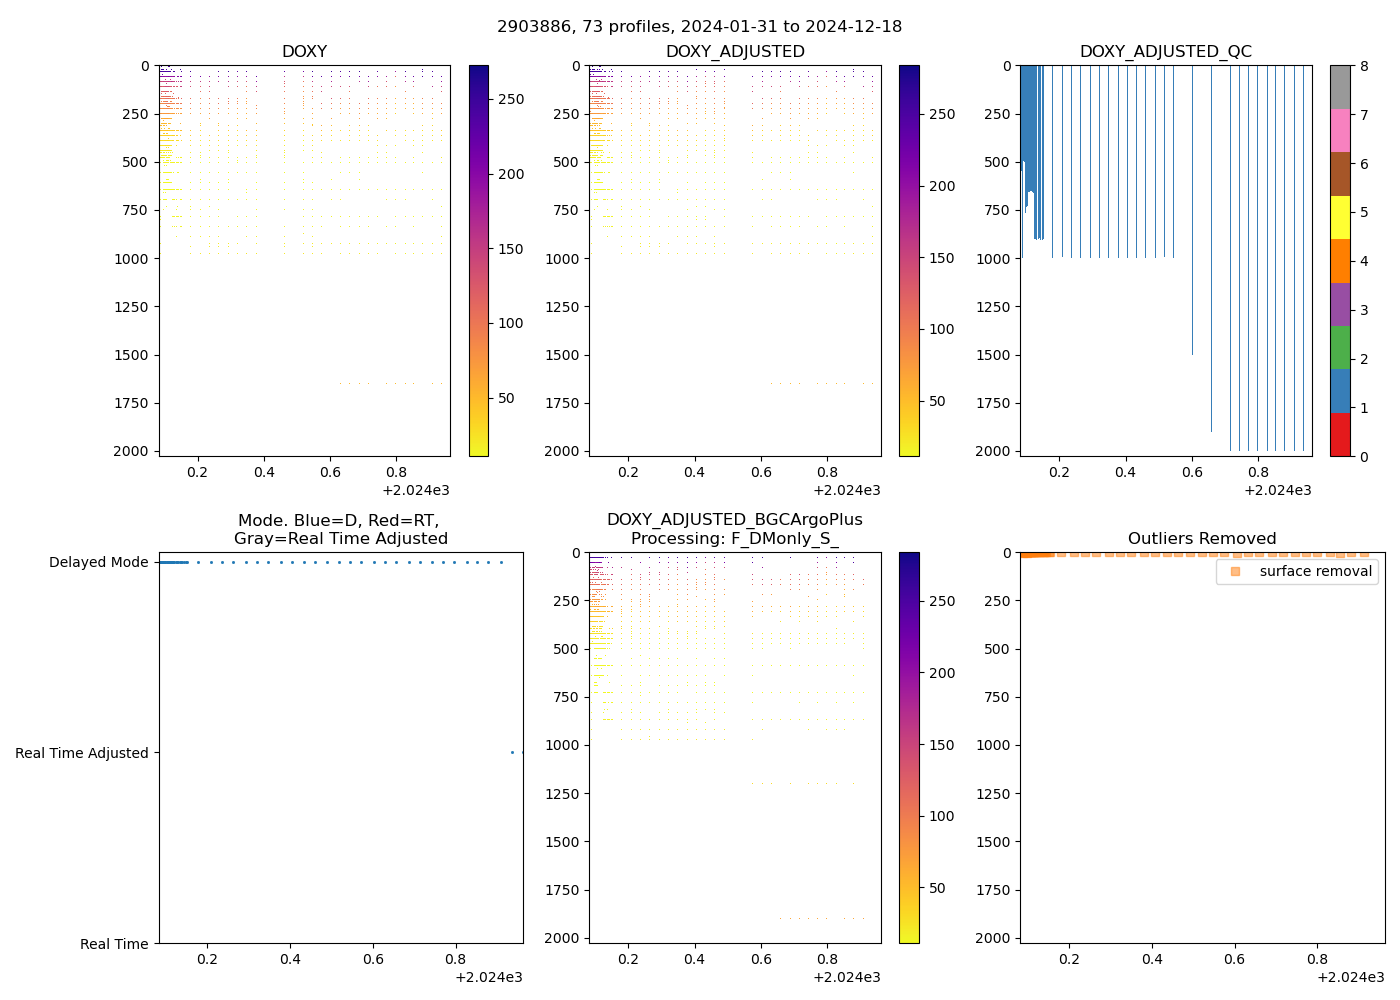Click the Outliers Removed plot title
Viewport: 1400px width, 1000px height.
pos(1202,539)
